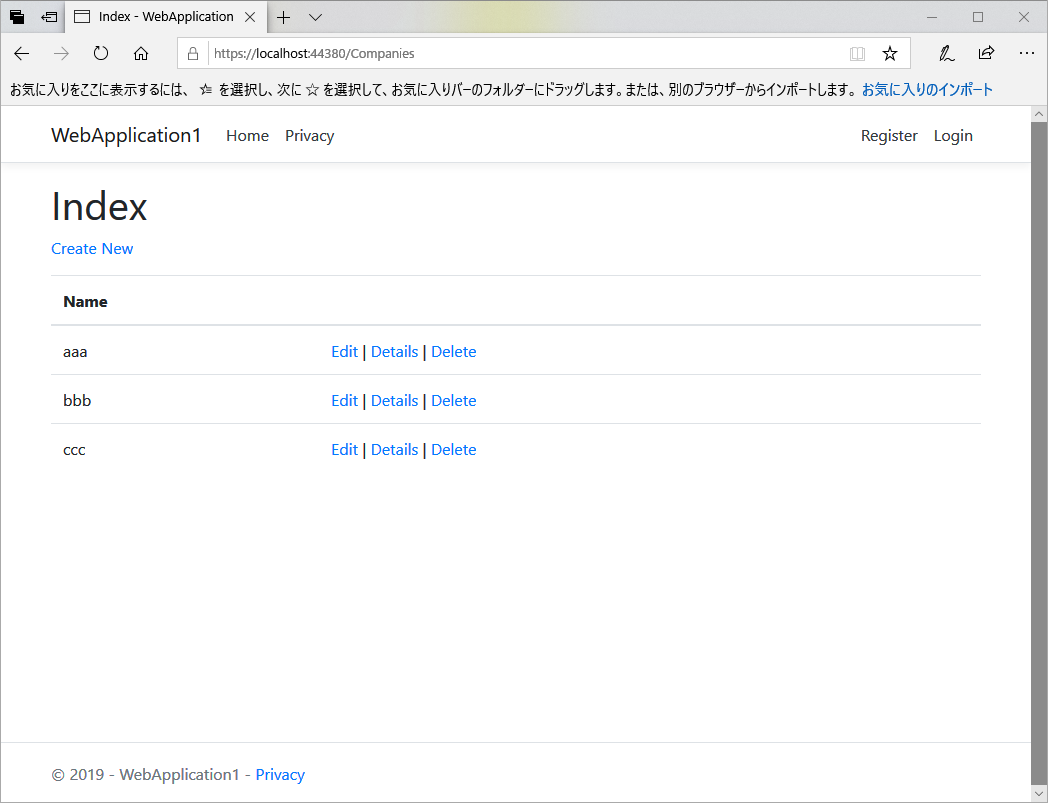This screenshot has width=1048, height=803.
Task: View Details for the bbb row
Action: (394, 400)
